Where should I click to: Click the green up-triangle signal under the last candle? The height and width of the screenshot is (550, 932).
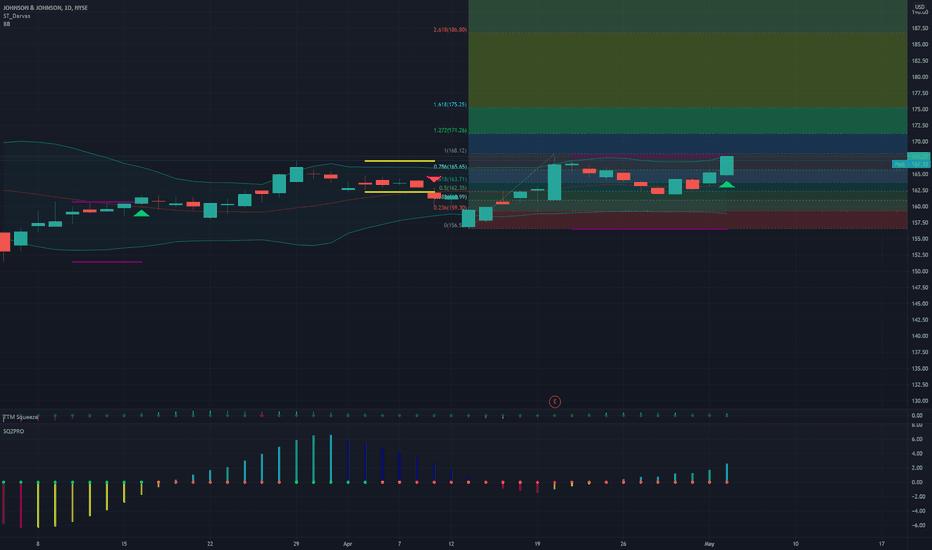pos(726,185)
